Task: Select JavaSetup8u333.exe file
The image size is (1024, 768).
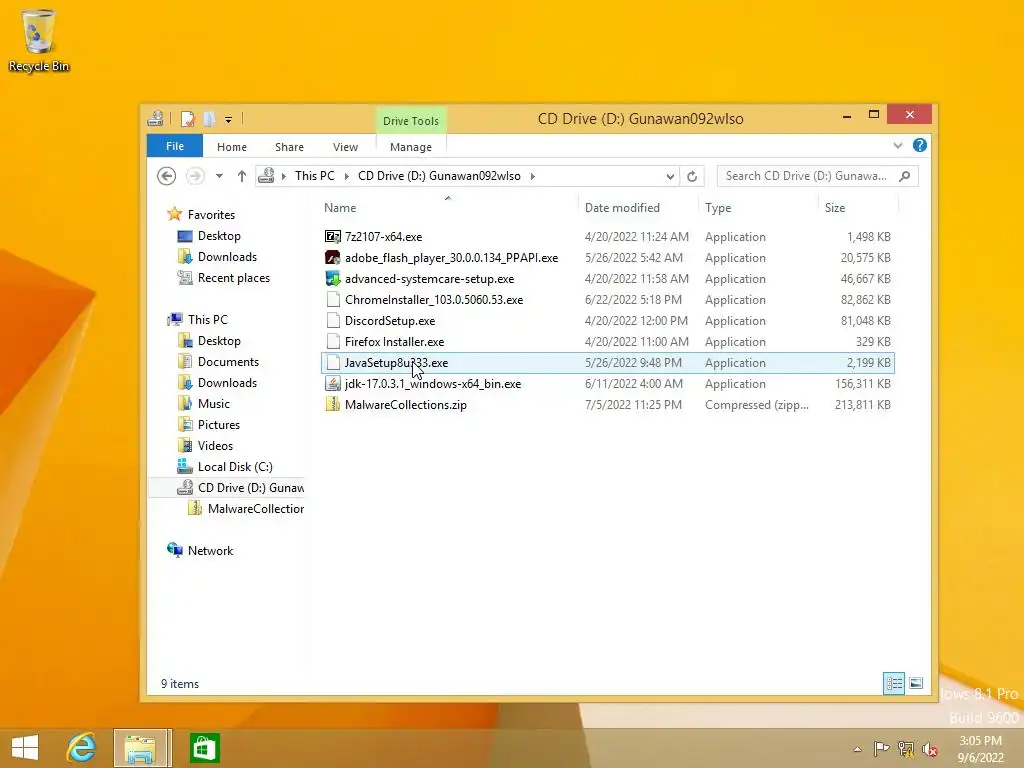Action: pyautogui.click(x=607, y=362)
